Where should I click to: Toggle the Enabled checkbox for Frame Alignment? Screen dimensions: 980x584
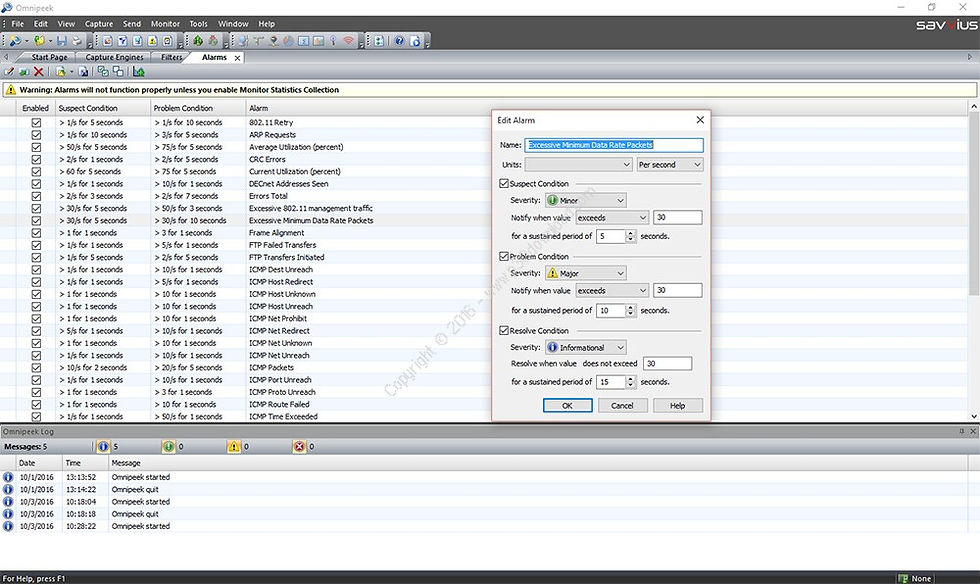pos(36,233)
